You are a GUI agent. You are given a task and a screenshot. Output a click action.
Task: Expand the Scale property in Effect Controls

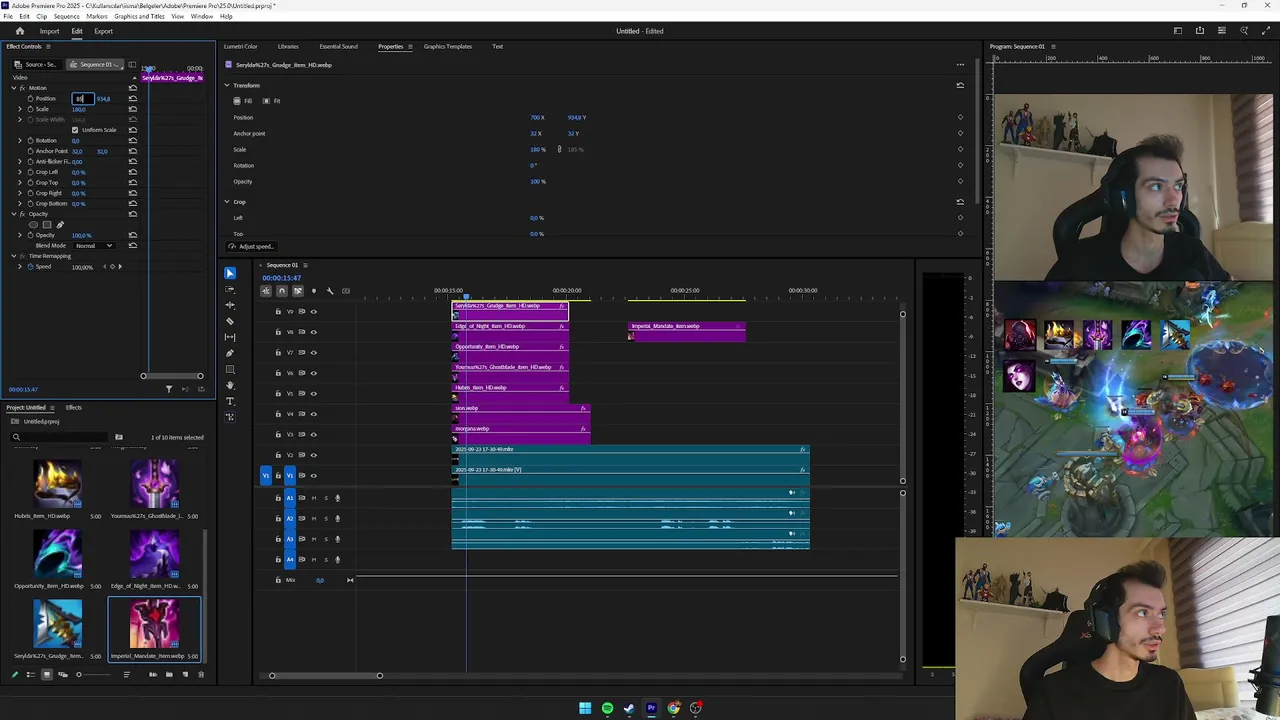click(x=19, y=109)
